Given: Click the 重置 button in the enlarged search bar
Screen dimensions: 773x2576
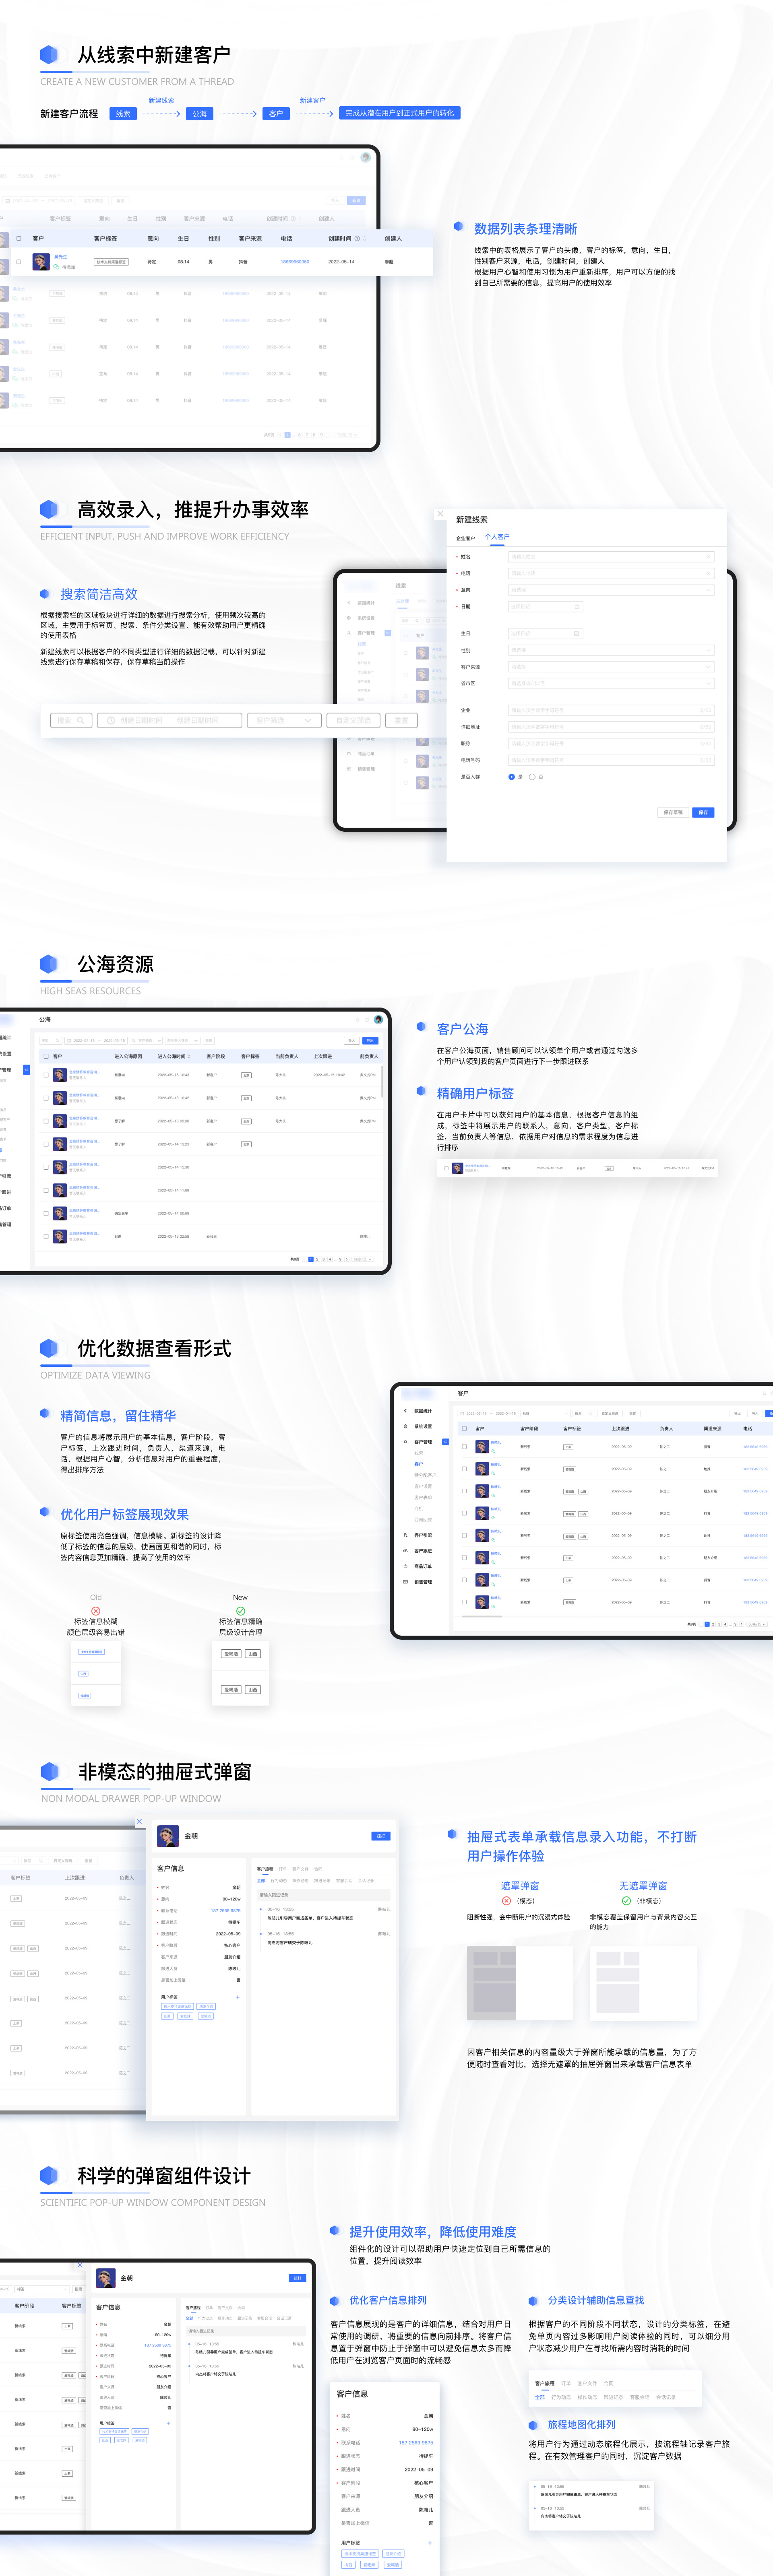Looking at the screenshot, I should [401, 720].
